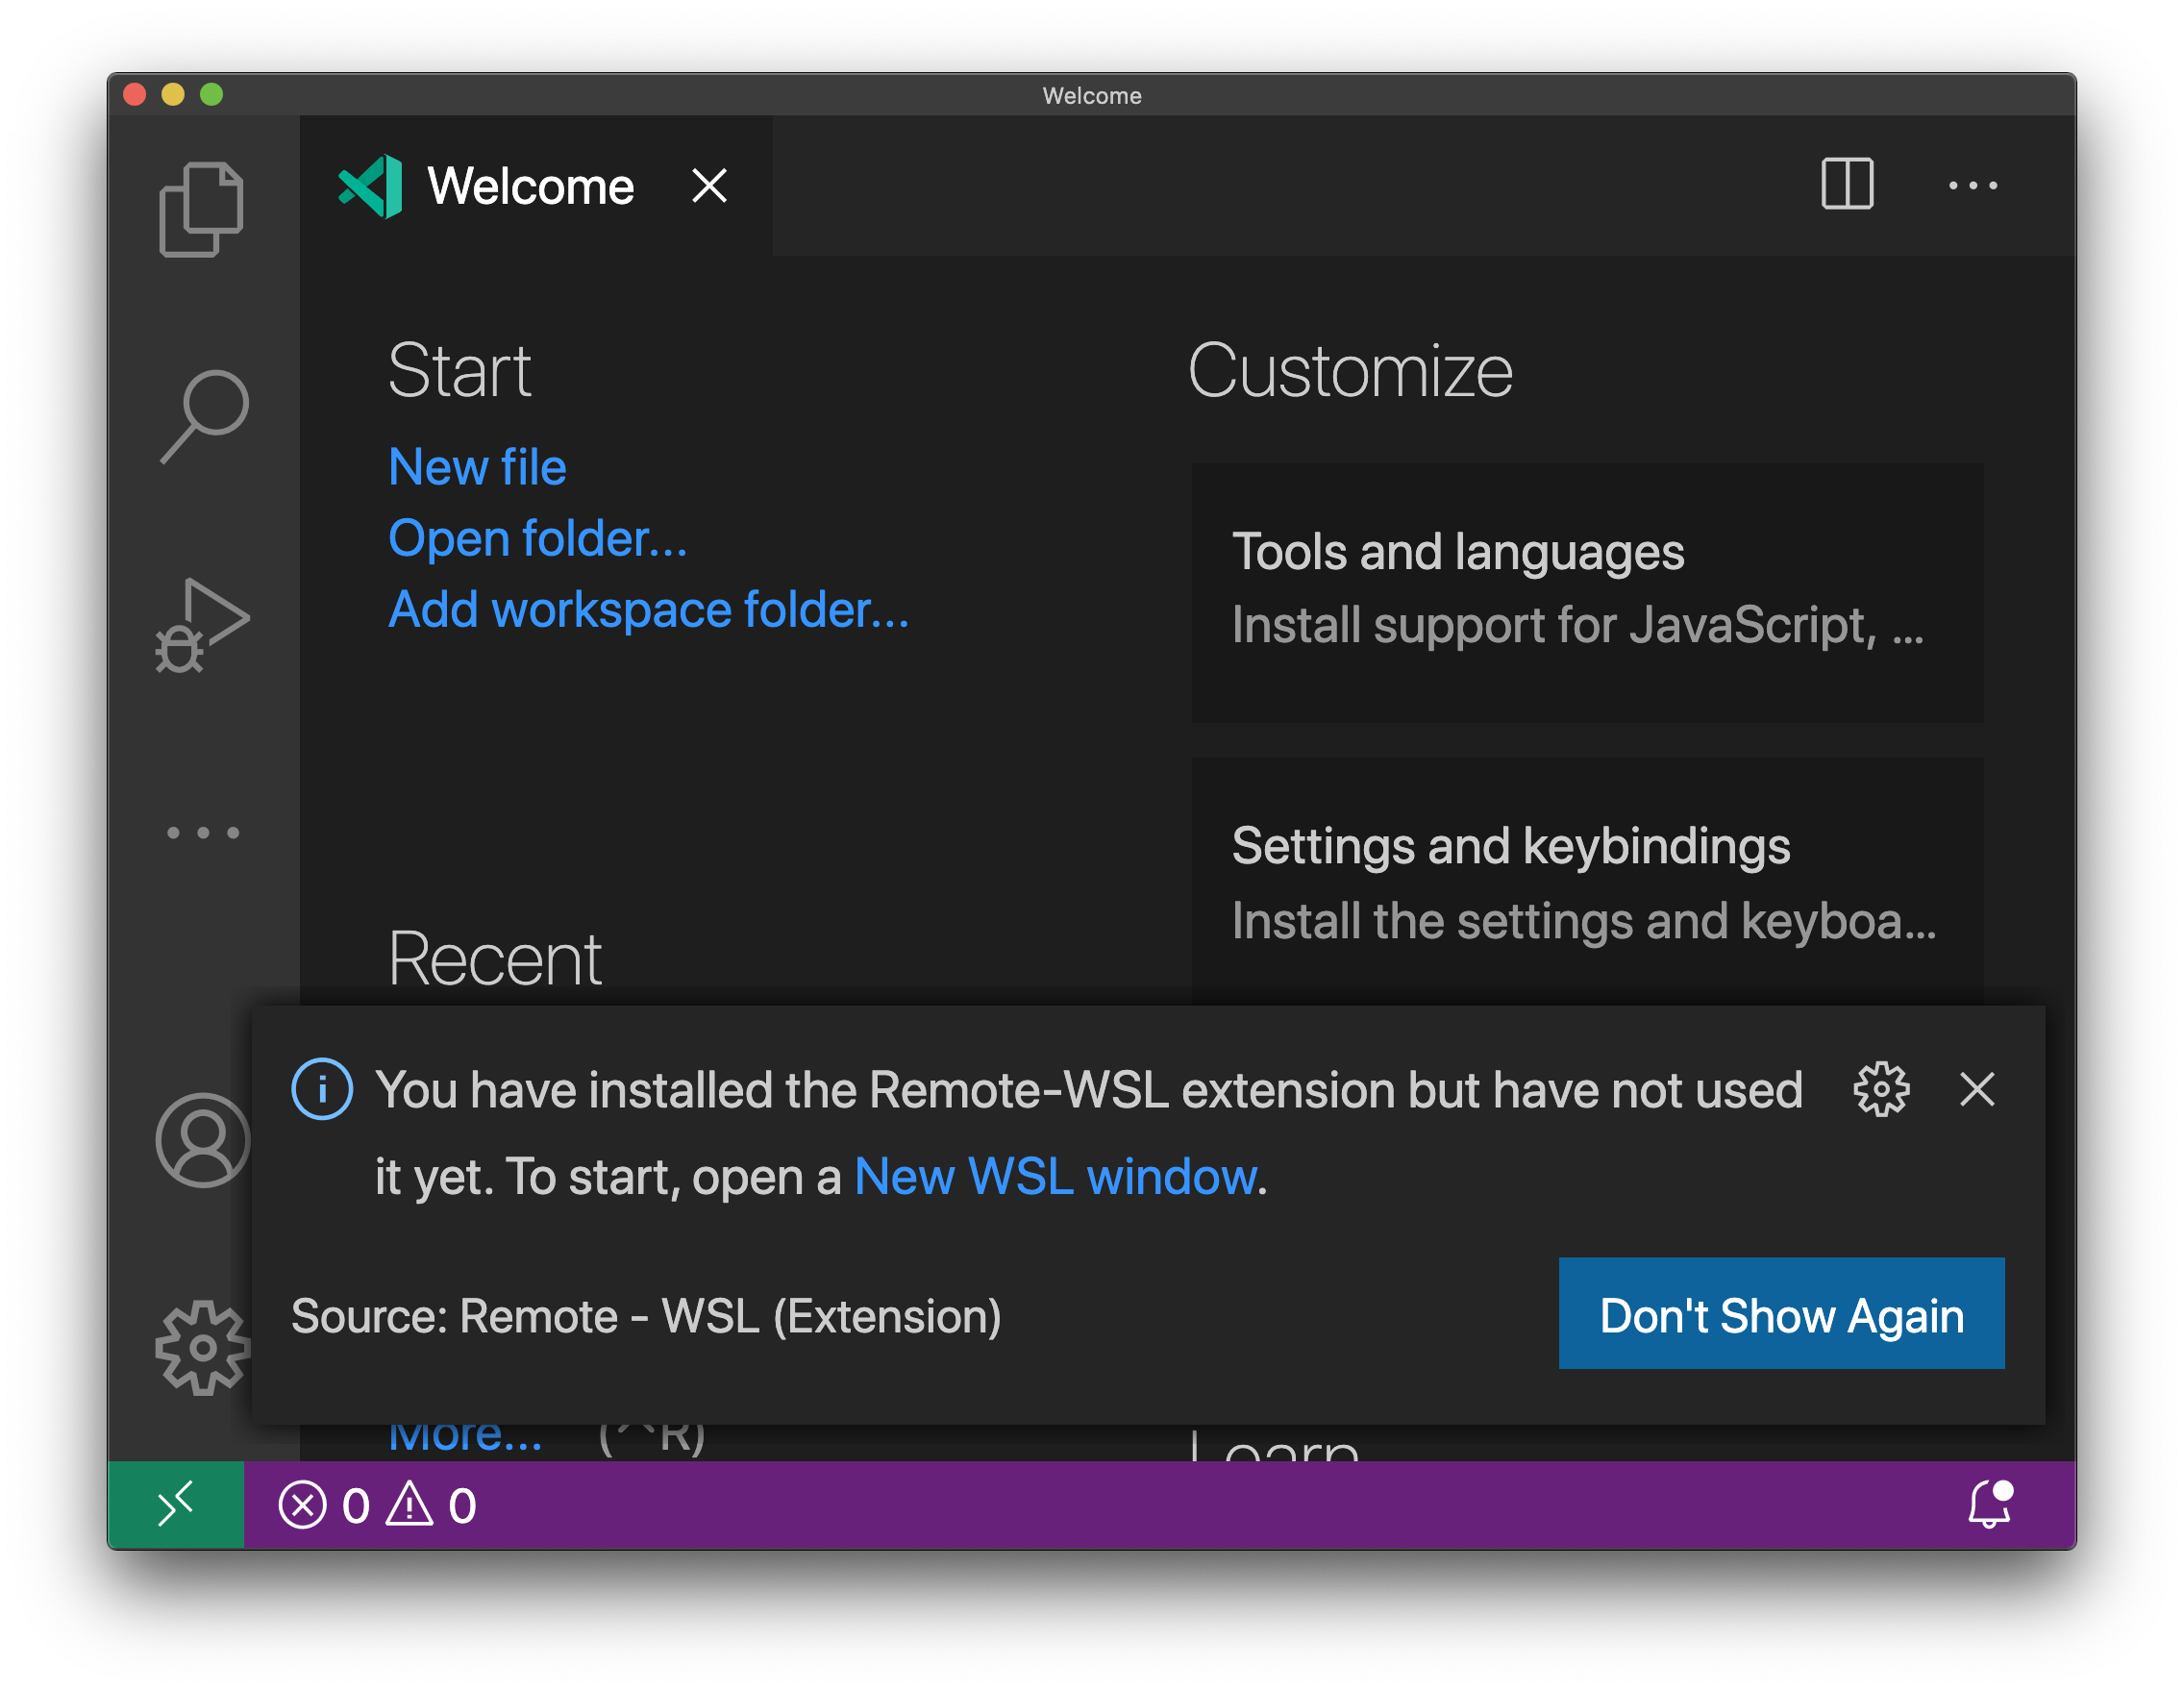Image resolution: width=2184 pixels, height=1692 pixels.
Task: Open the editor More Actions menu
Action: pos(1974,185)
